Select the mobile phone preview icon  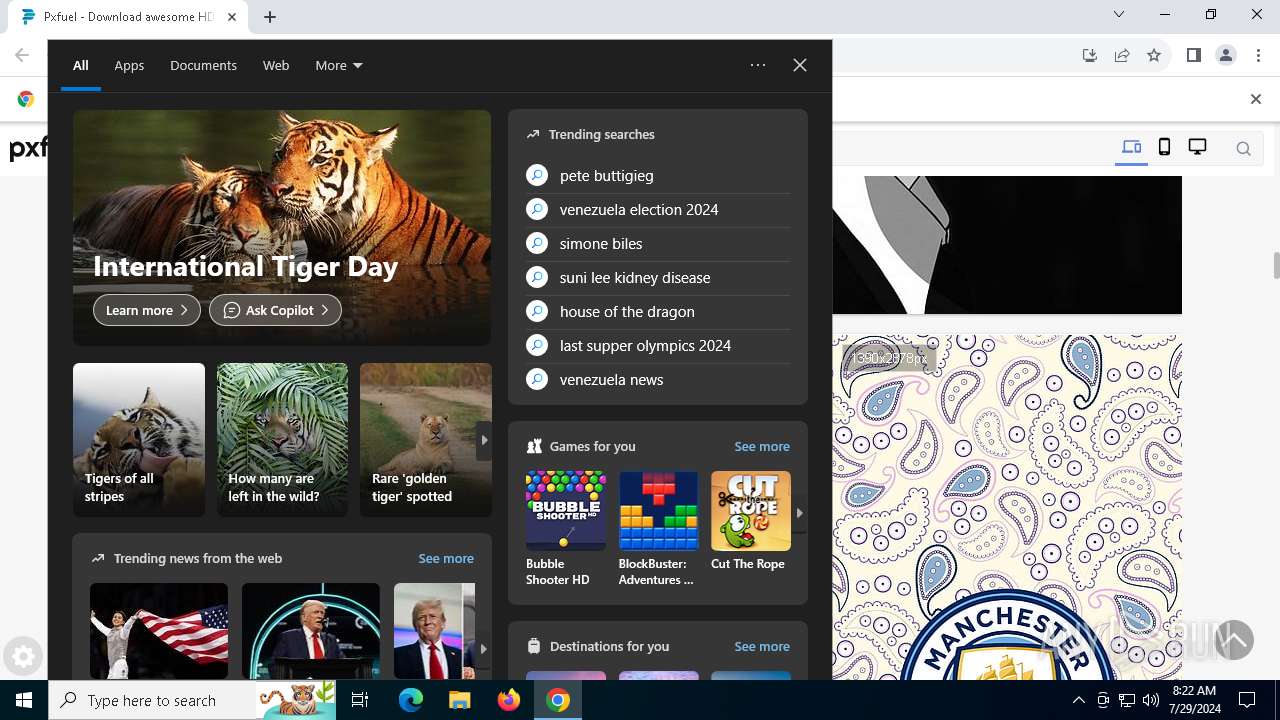click(1164, 148)
